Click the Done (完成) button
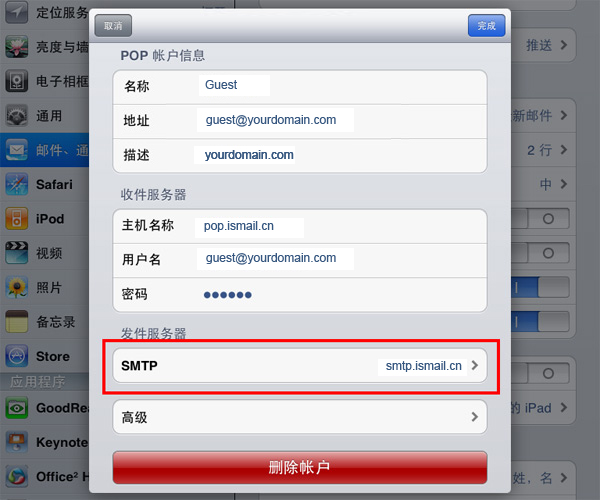The image size is (600, 500). pos(486,26)
